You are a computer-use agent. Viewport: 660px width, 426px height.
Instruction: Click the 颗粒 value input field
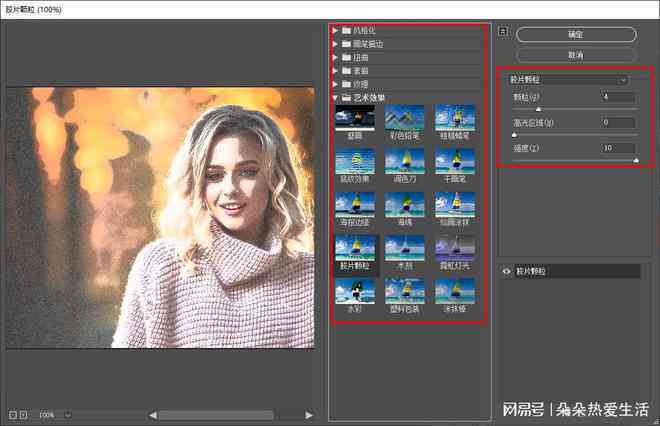coord(617,97)
